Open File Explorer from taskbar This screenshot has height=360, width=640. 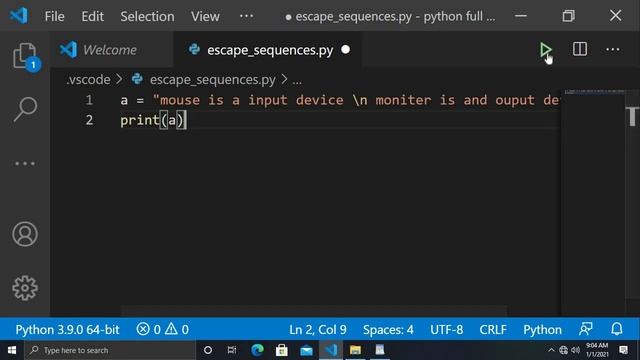[x=355, y=350]
